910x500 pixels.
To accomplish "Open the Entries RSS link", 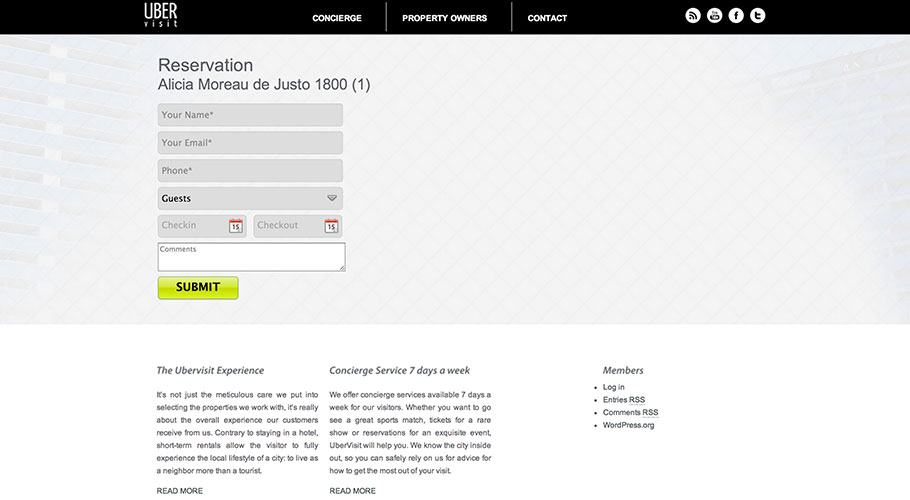I will pyautogui.click(x=624, y=400).
